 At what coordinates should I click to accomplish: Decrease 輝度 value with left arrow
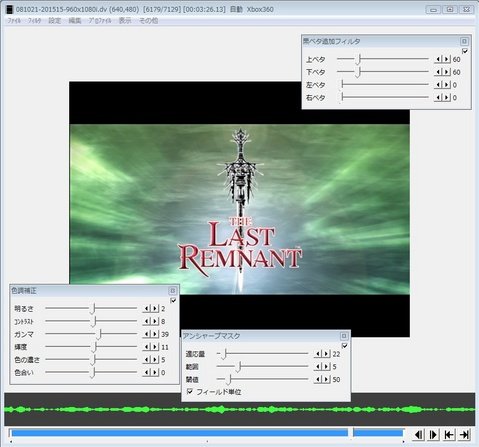tap(147, 347)
